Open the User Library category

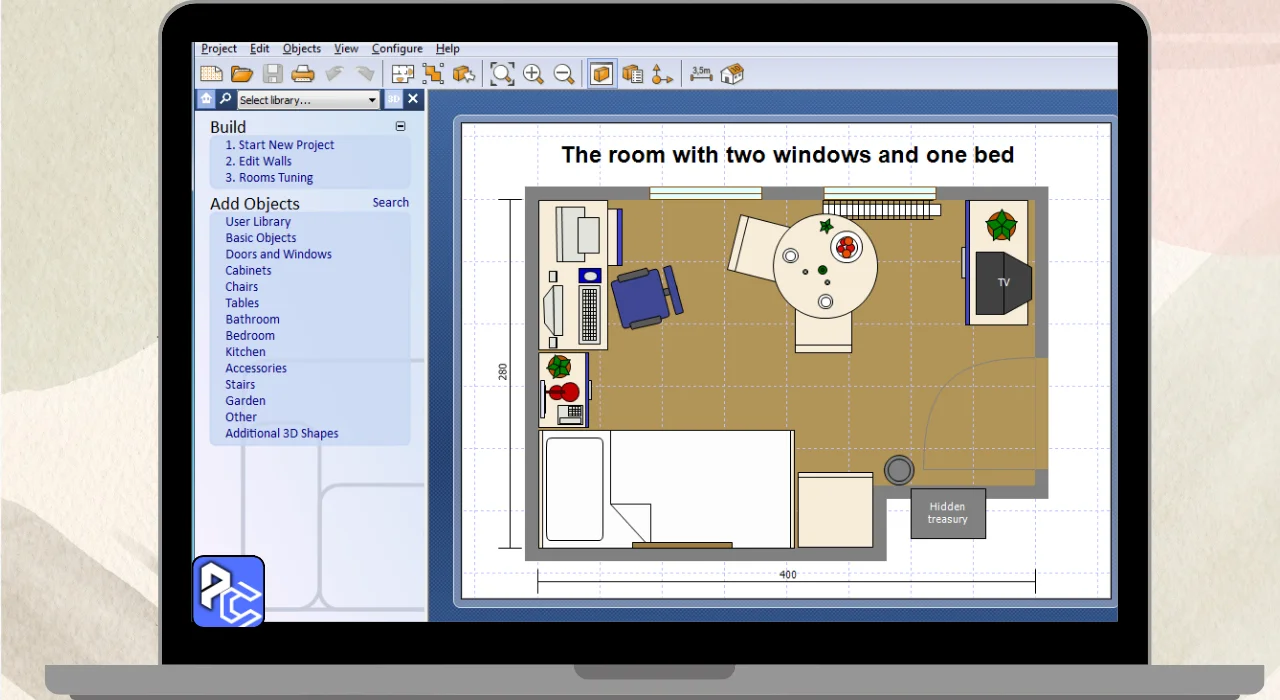coord(258,222)
